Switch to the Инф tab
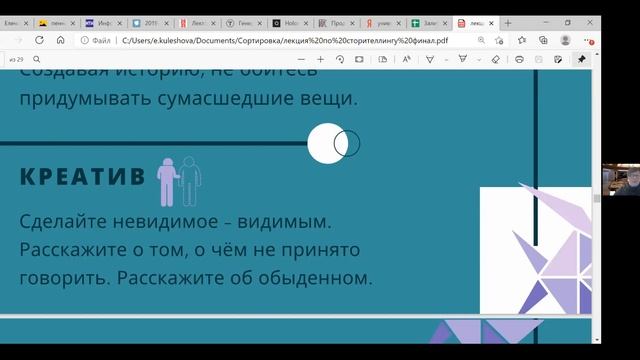Image resolution: width=640 pixels, height=360 pixels. [x=103, y=23]
